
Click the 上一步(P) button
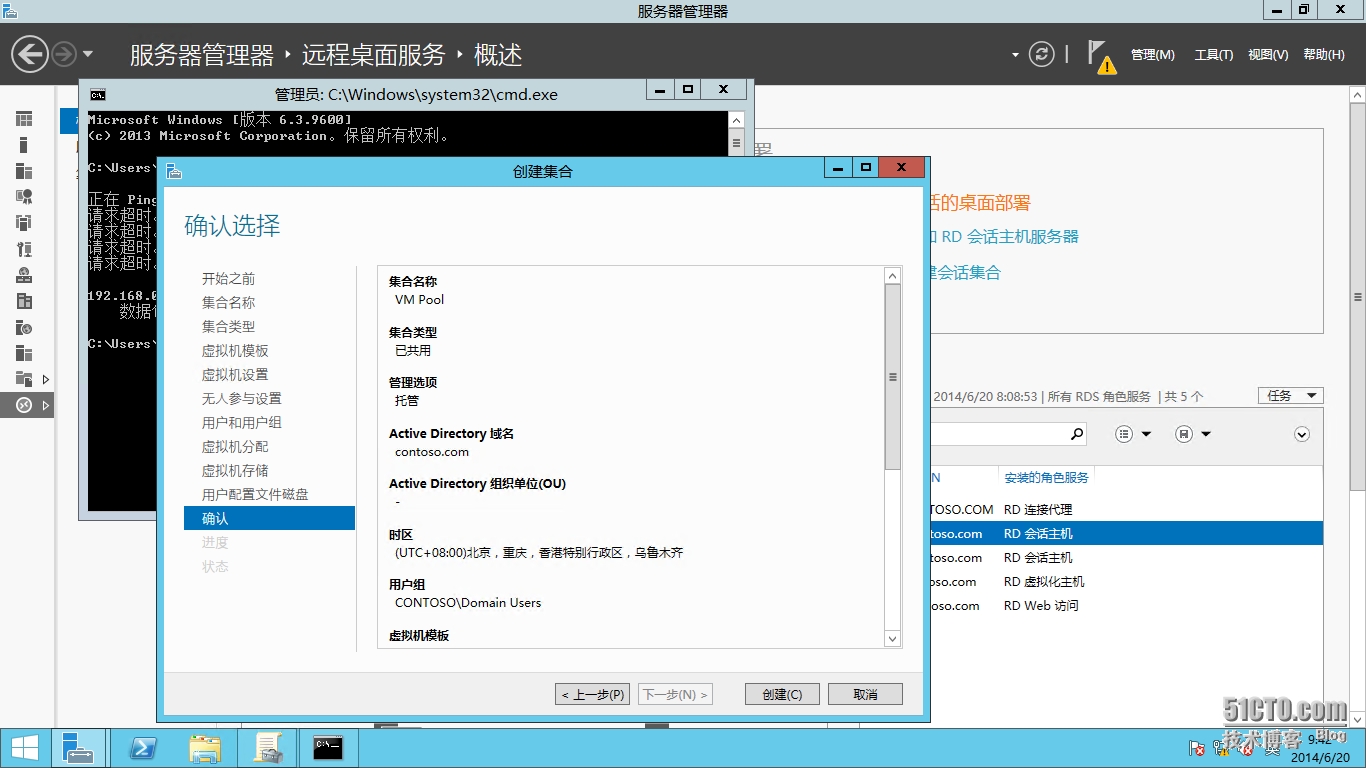tap(592, 694)
